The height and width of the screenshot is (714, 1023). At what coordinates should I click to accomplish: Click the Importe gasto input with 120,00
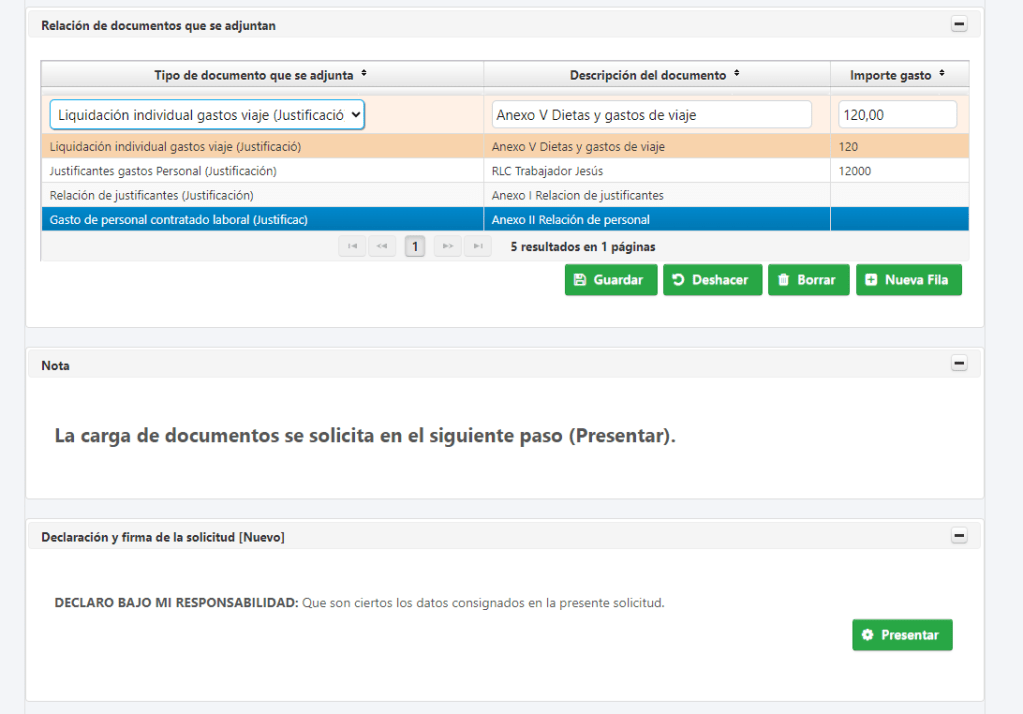click(x=897, y=115)
